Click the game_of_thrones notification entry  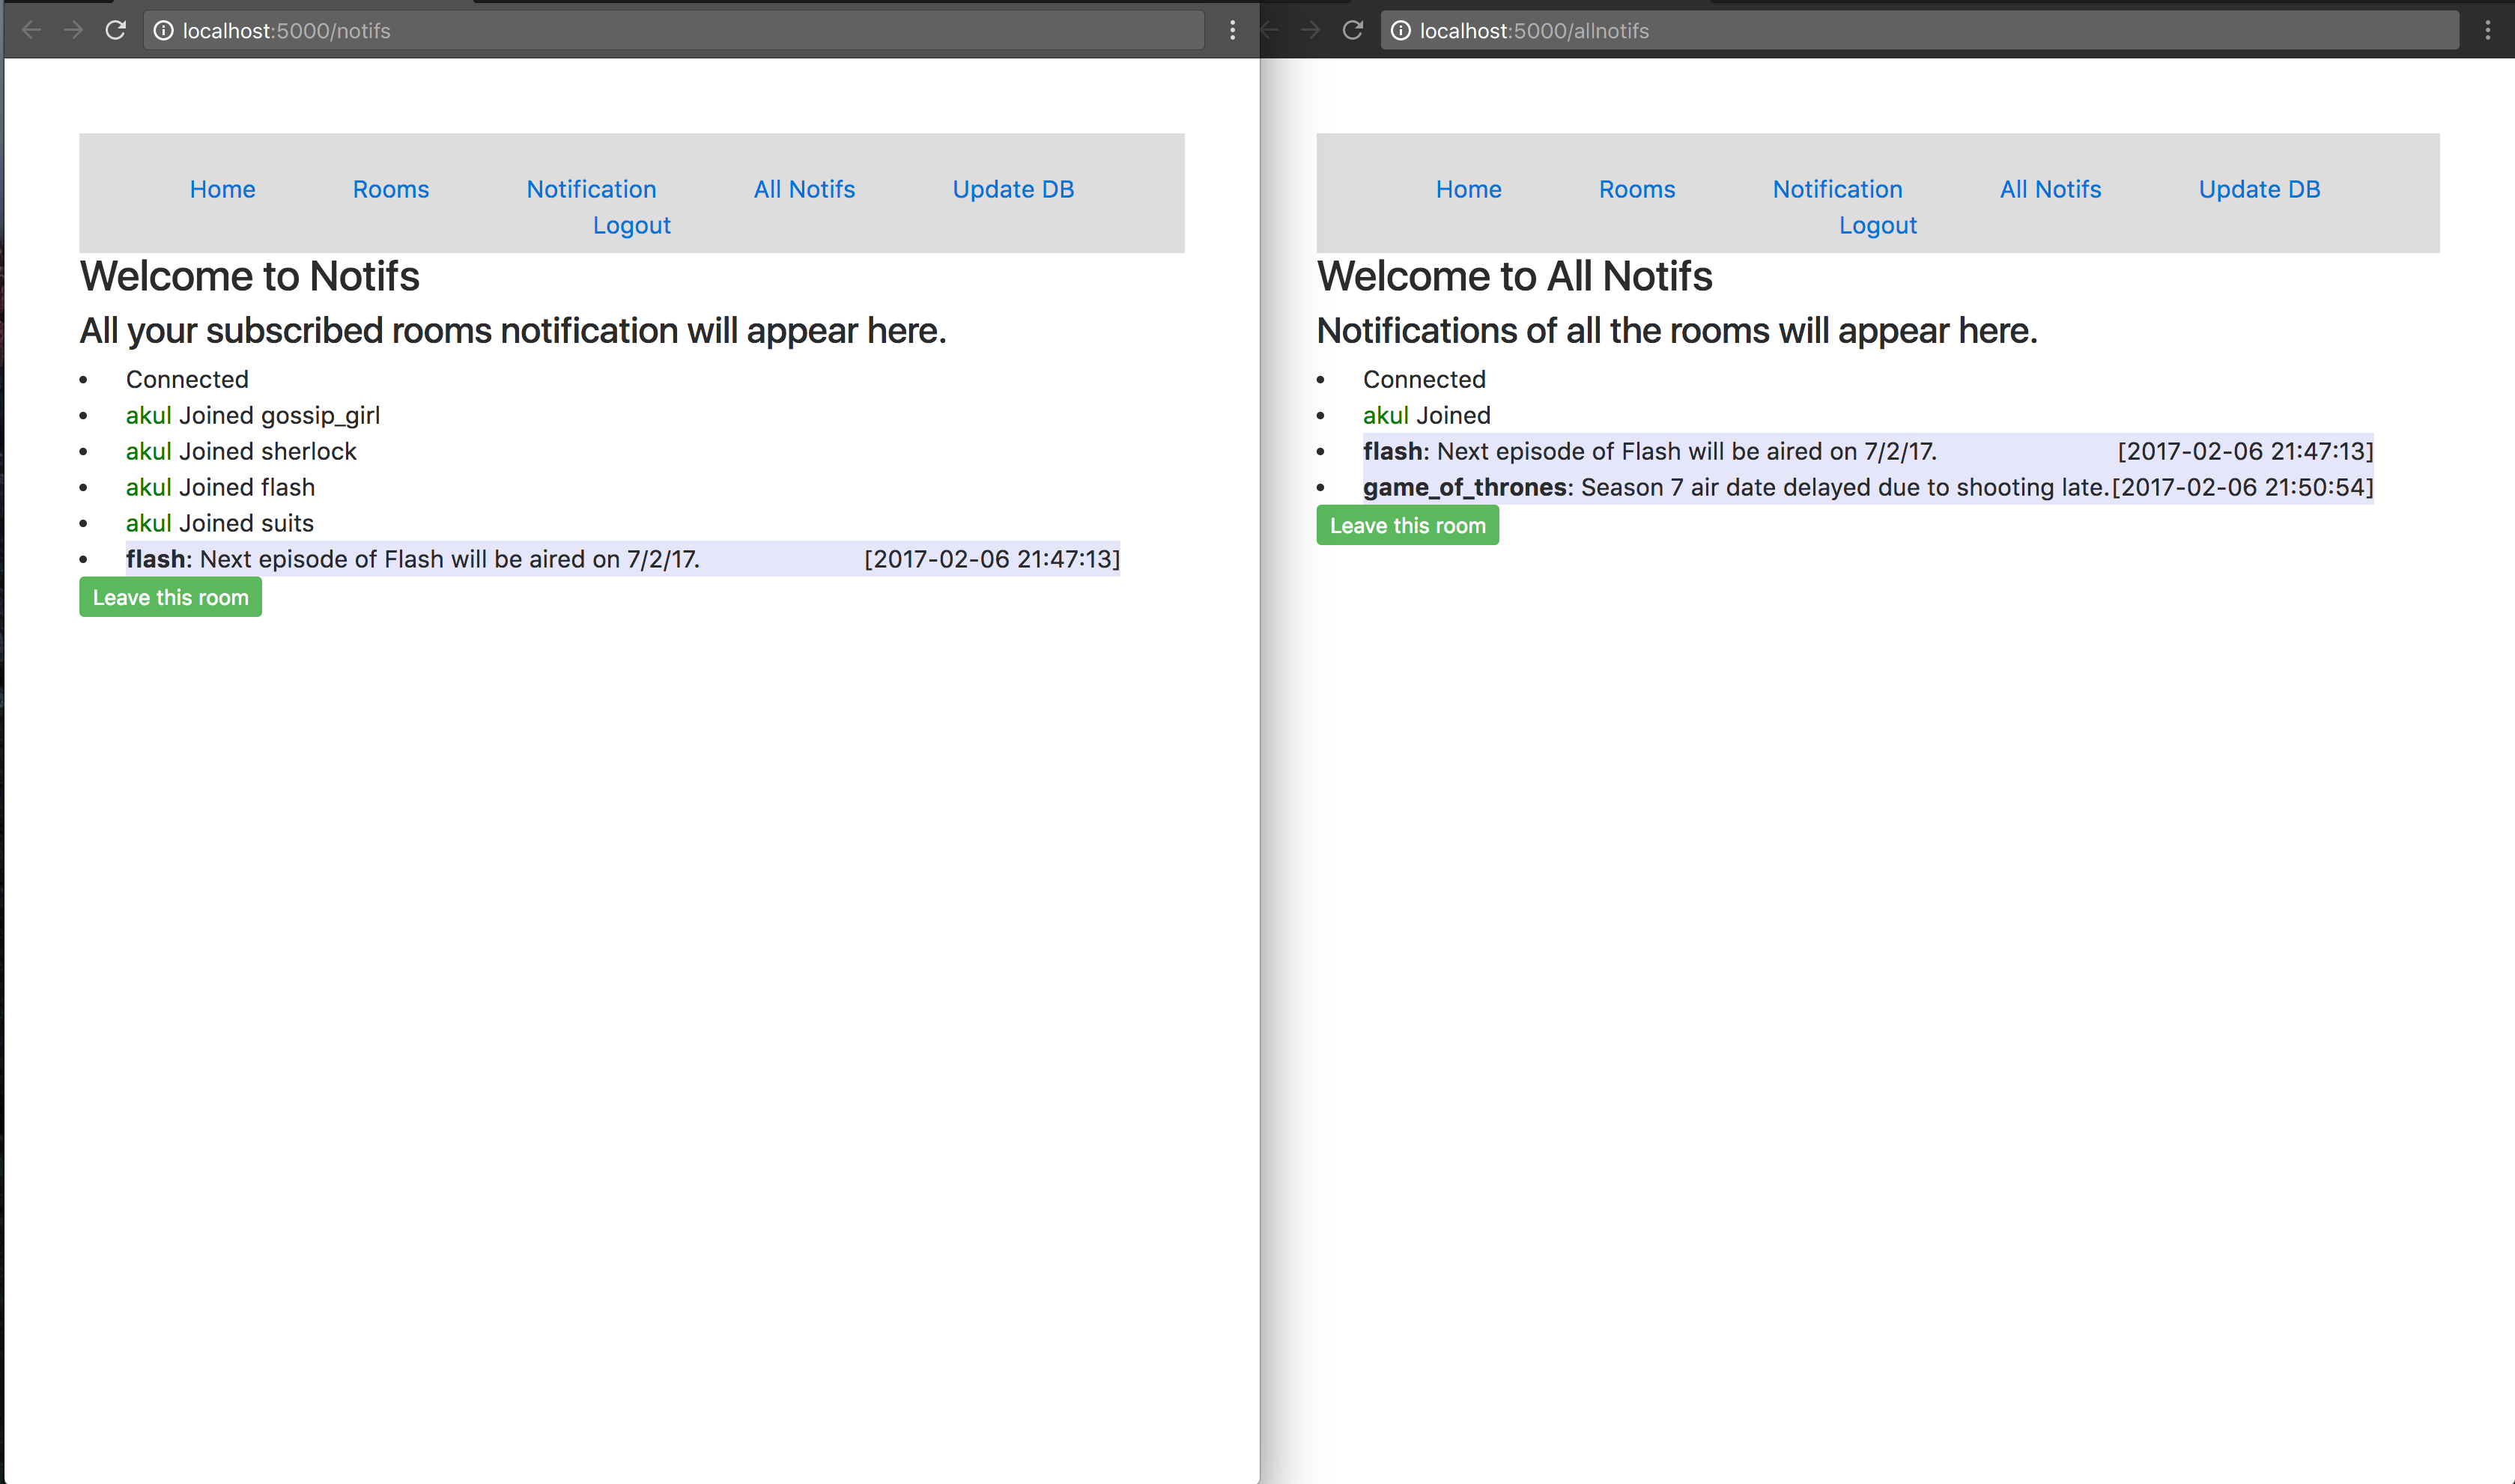(x=1735, y=487)
